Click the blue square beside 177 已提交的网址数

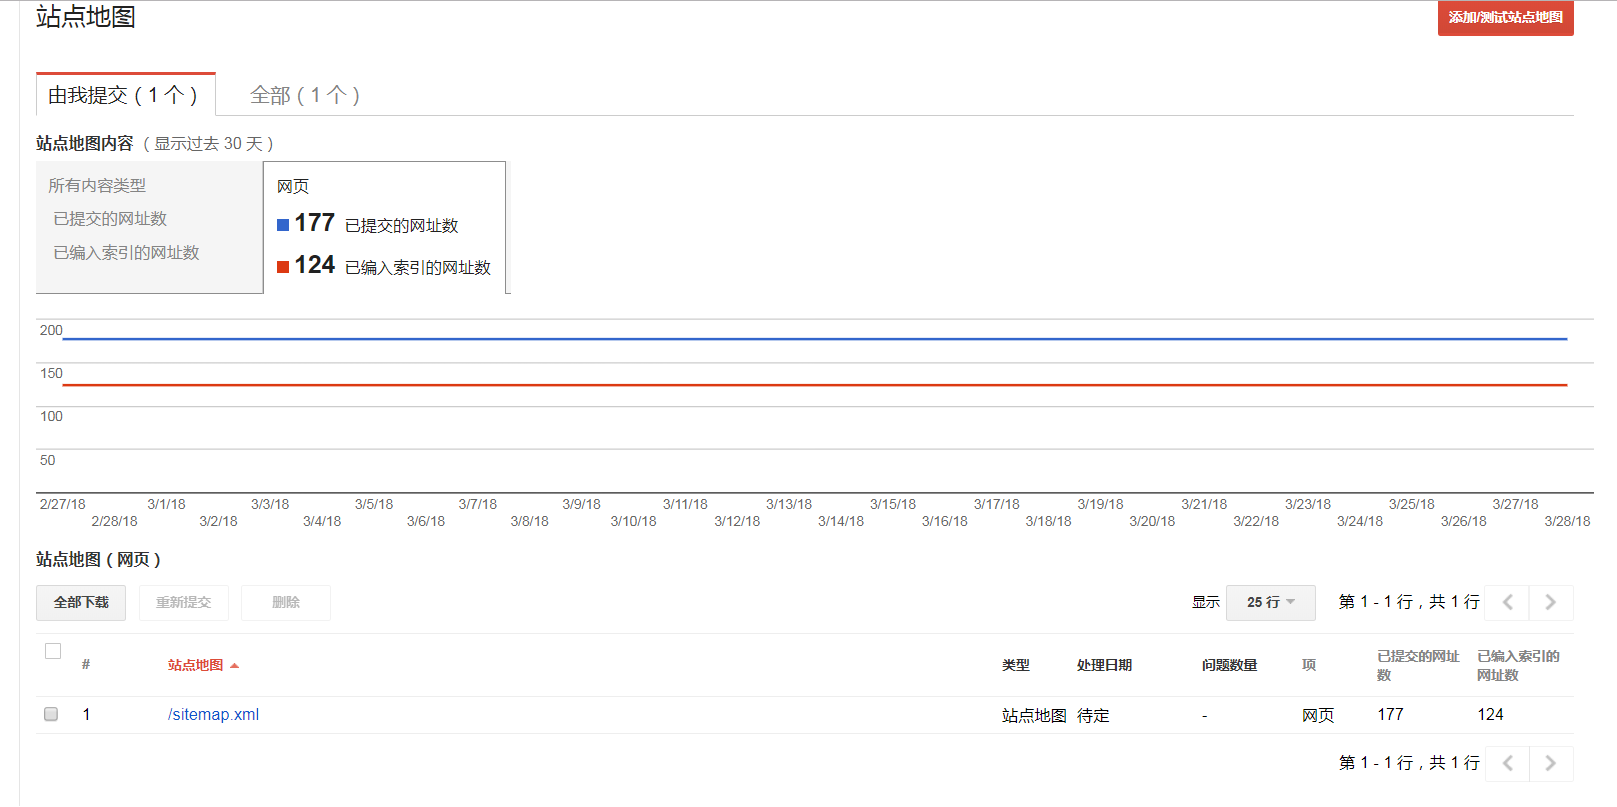(283, 225)
